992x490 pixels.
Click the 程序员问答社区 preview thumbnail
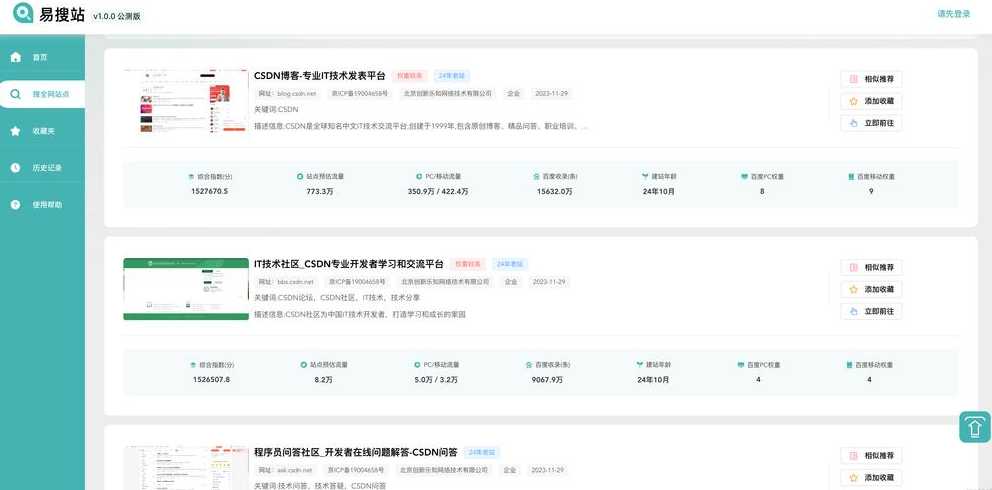(186, 468)
